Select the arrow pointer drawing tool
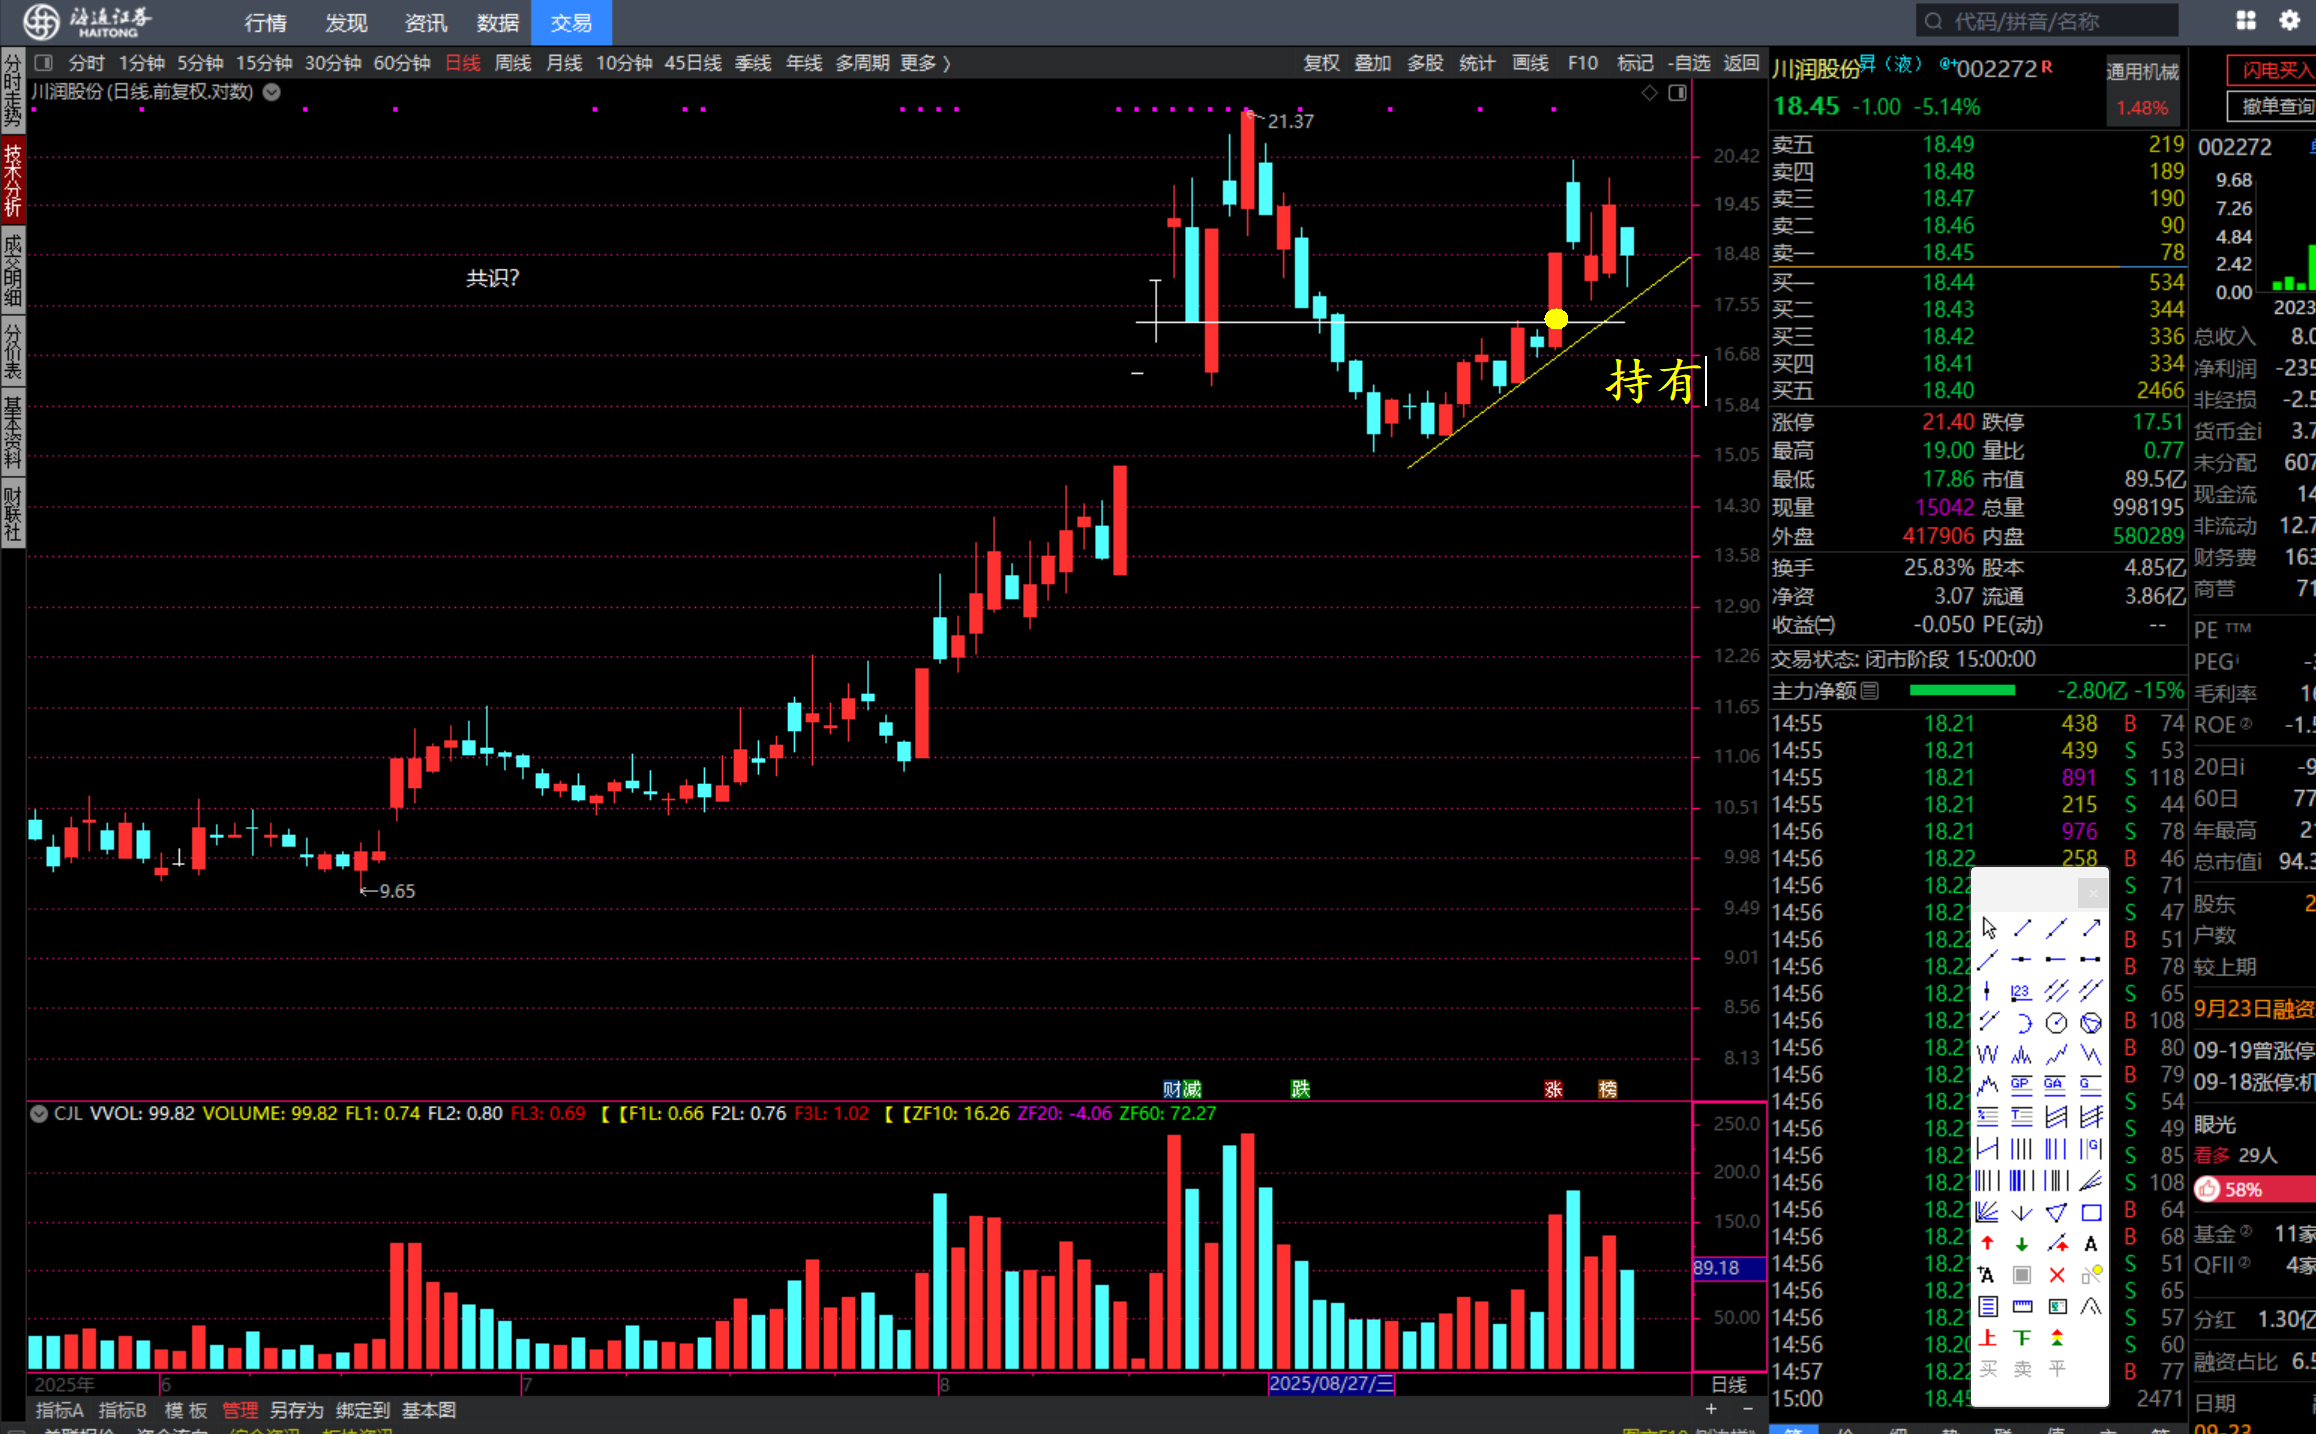2316x1434 pixels. 1988,927
